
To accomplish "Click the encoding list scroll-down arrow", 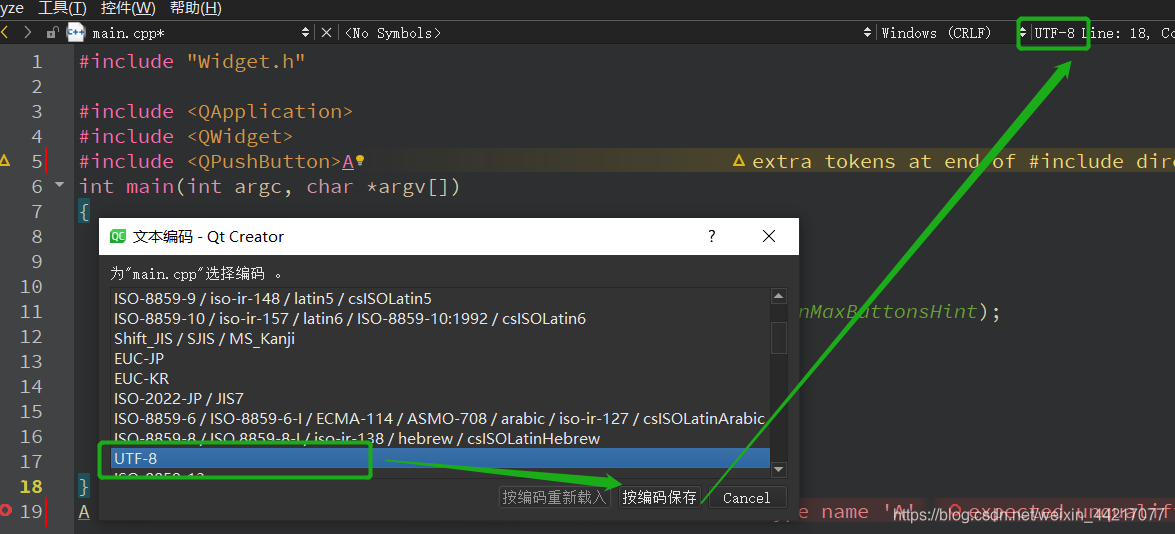I will (779, 470).
